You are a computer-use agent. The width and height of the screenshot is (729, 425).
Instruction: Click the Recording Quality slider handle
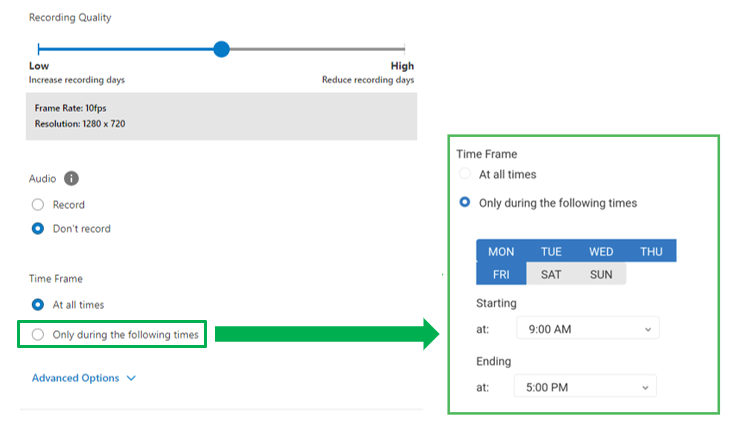pyautogui.click(x=221, y=49)
